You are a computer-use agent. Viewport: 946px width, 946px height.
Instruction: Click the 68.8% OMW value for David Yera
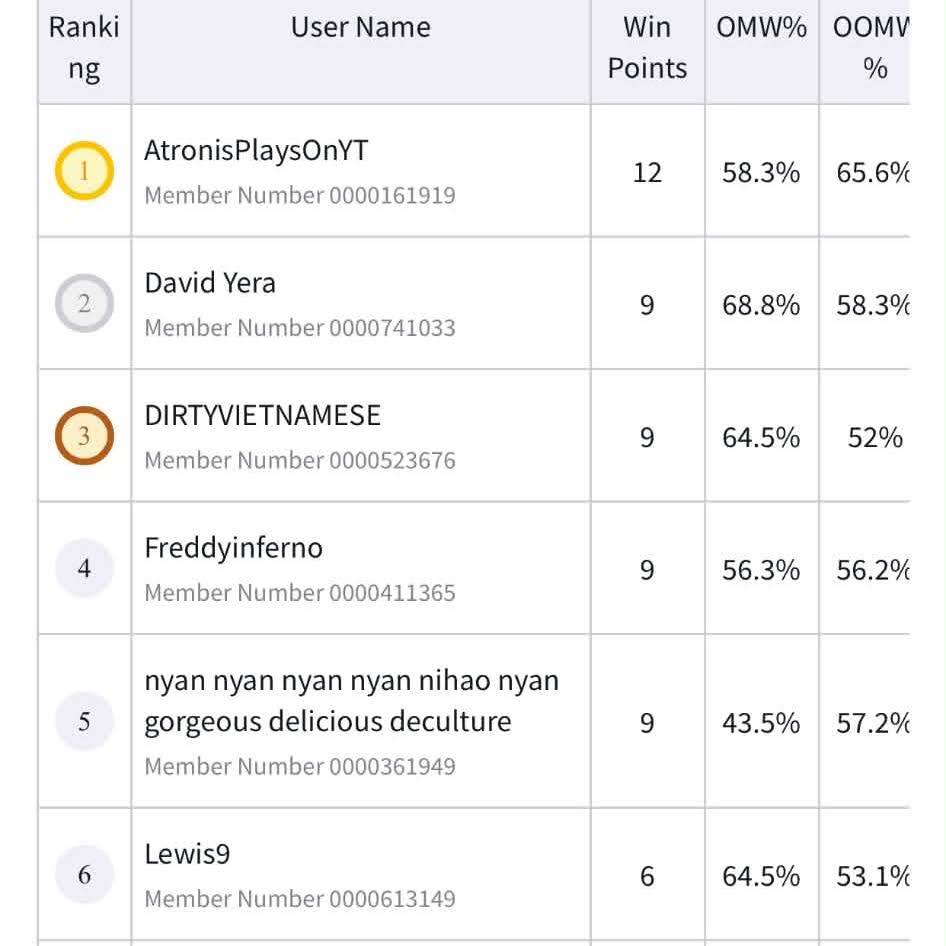(x=761, y=305)
